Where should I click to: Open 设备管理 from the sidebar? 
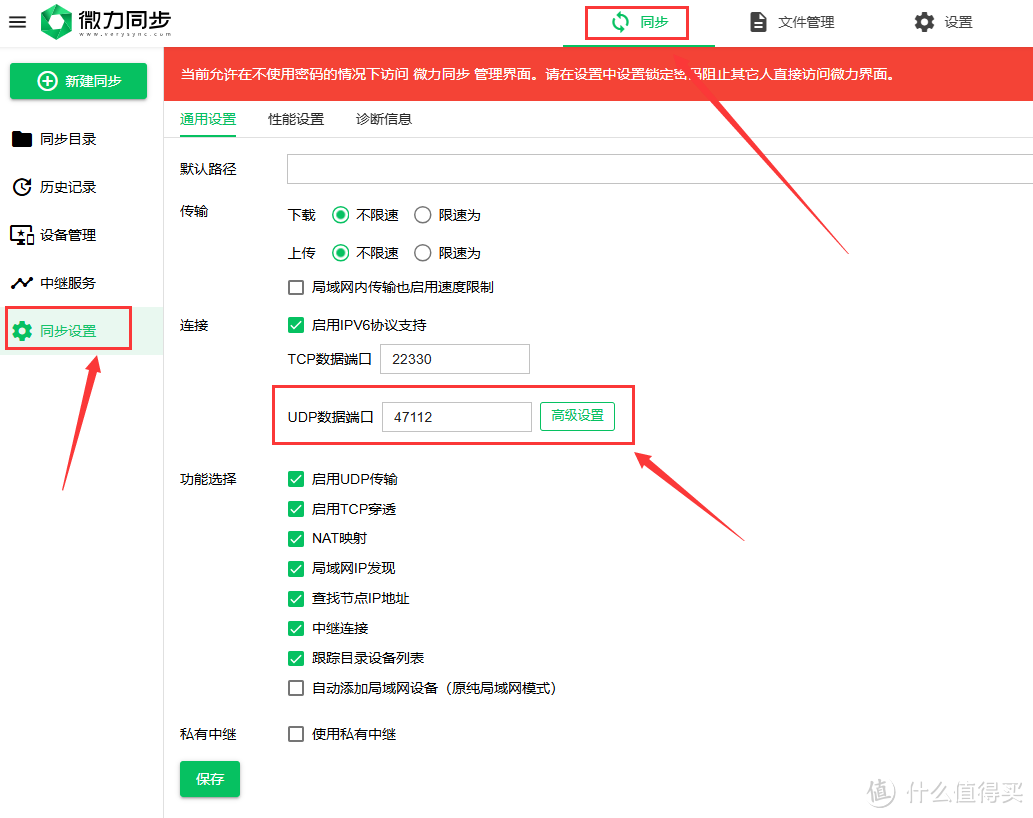click(69, 235)
